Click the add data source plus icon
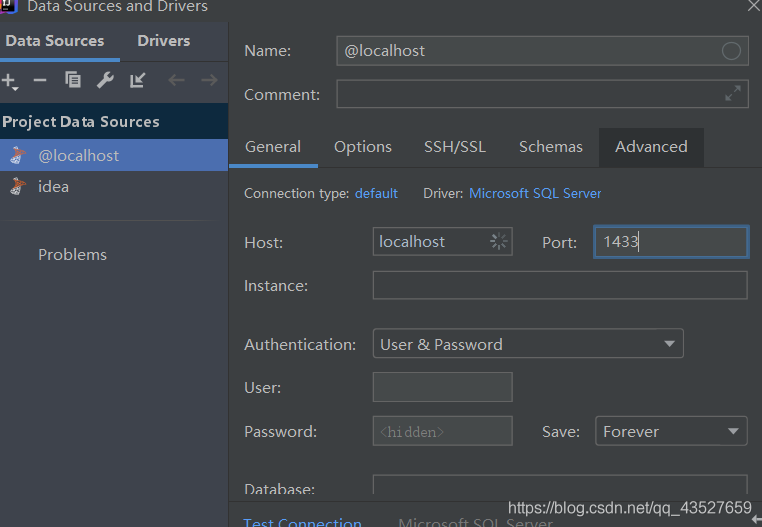The image size is (762, 527). pyautogui.click(x=9, y=80)
